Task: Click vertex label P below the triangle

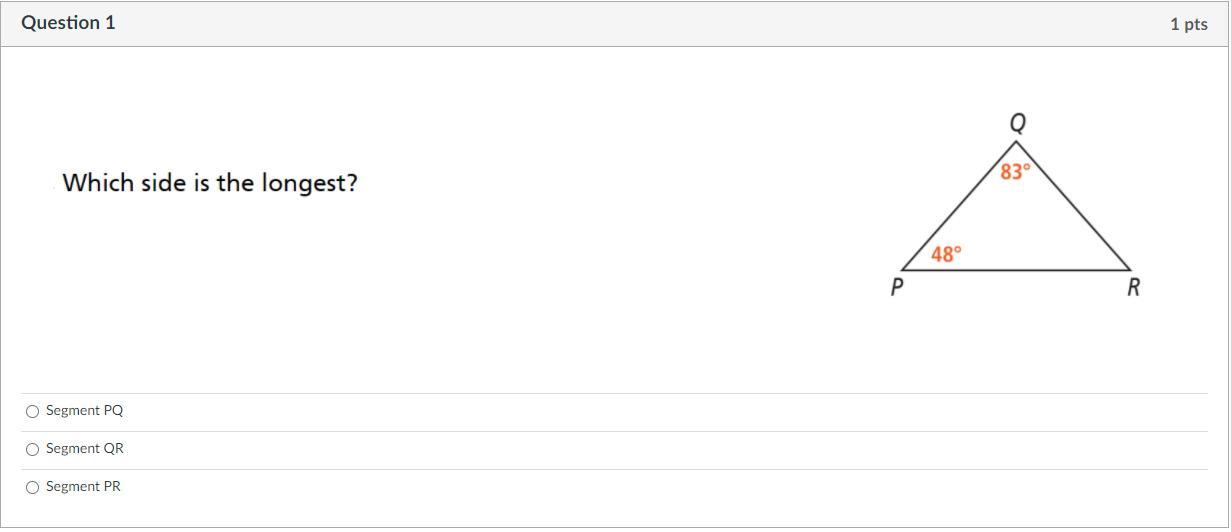Action: [x=897, y=288]
